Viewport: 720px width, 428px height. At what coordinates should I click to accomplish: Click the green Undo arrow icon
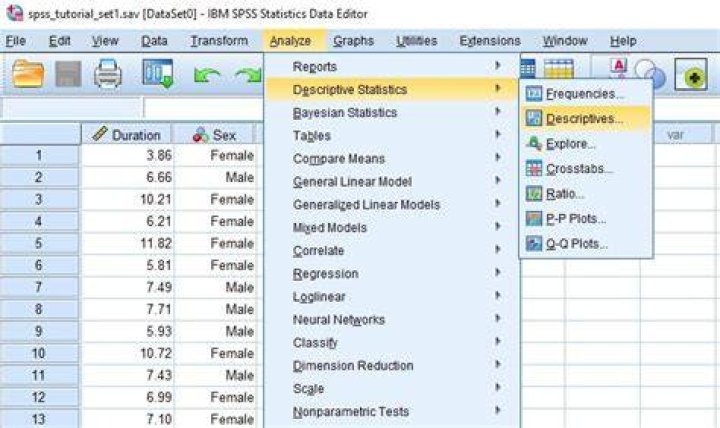[207, 74]
